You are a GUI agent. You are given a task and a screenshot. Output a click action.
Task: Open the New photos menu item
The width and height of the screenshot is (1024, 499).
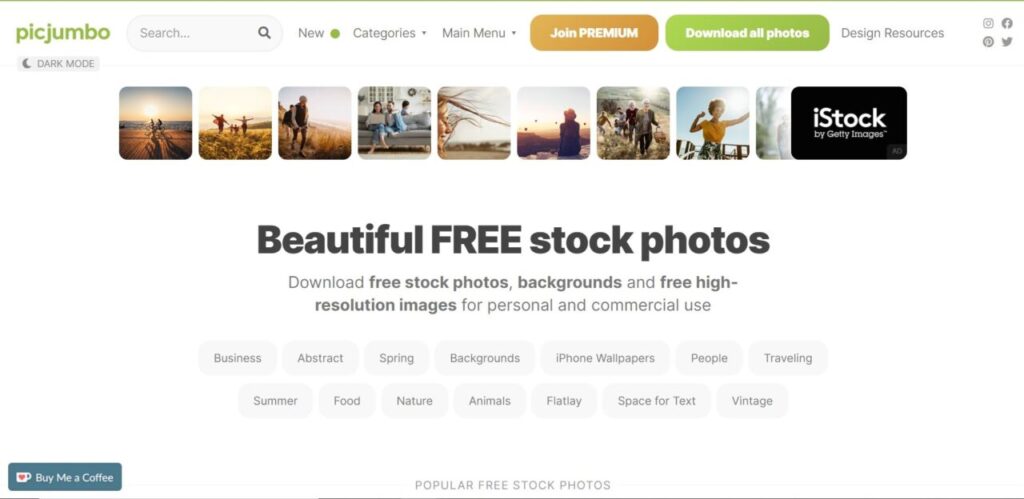pos(319,33)
